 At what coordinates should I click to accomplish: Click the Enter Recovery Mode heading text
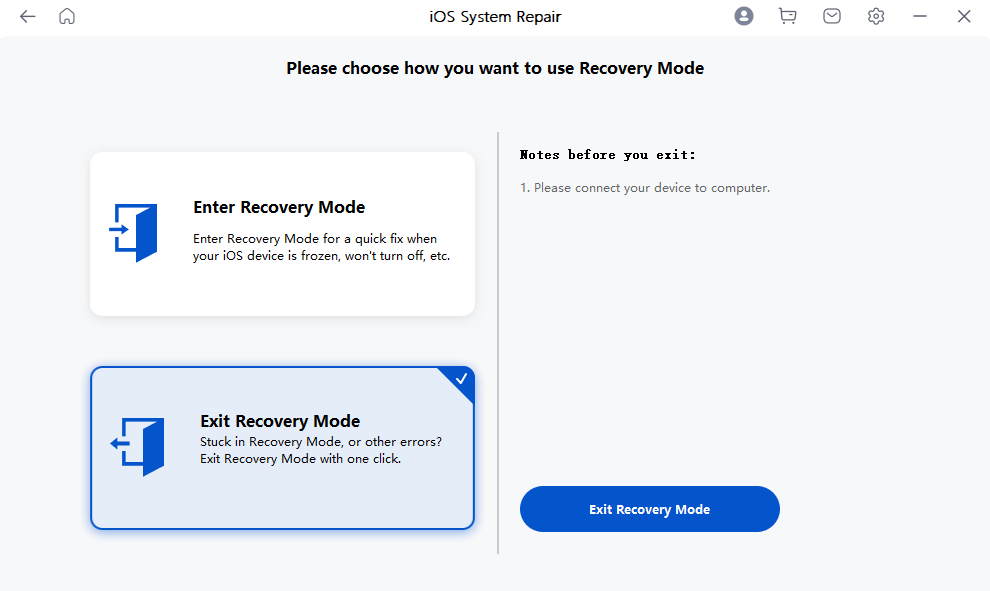[x=279, y=207]
